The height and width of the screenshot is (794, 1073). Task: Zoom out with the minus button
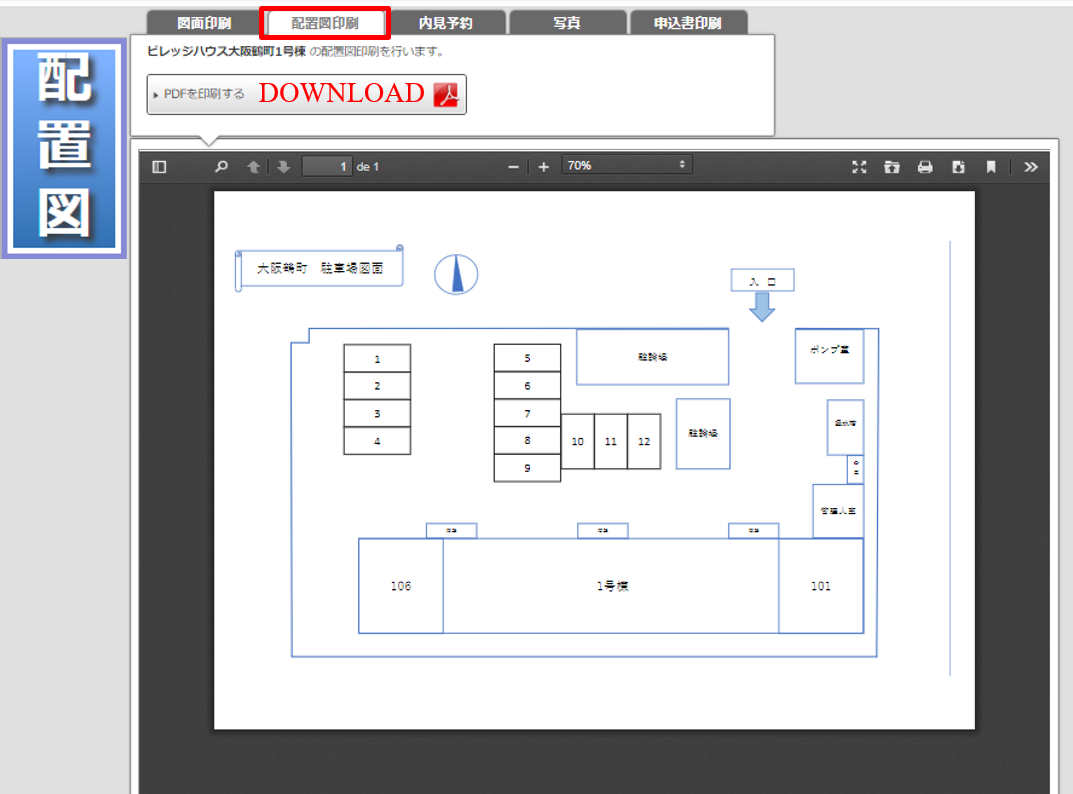click(x=513, y=167)
